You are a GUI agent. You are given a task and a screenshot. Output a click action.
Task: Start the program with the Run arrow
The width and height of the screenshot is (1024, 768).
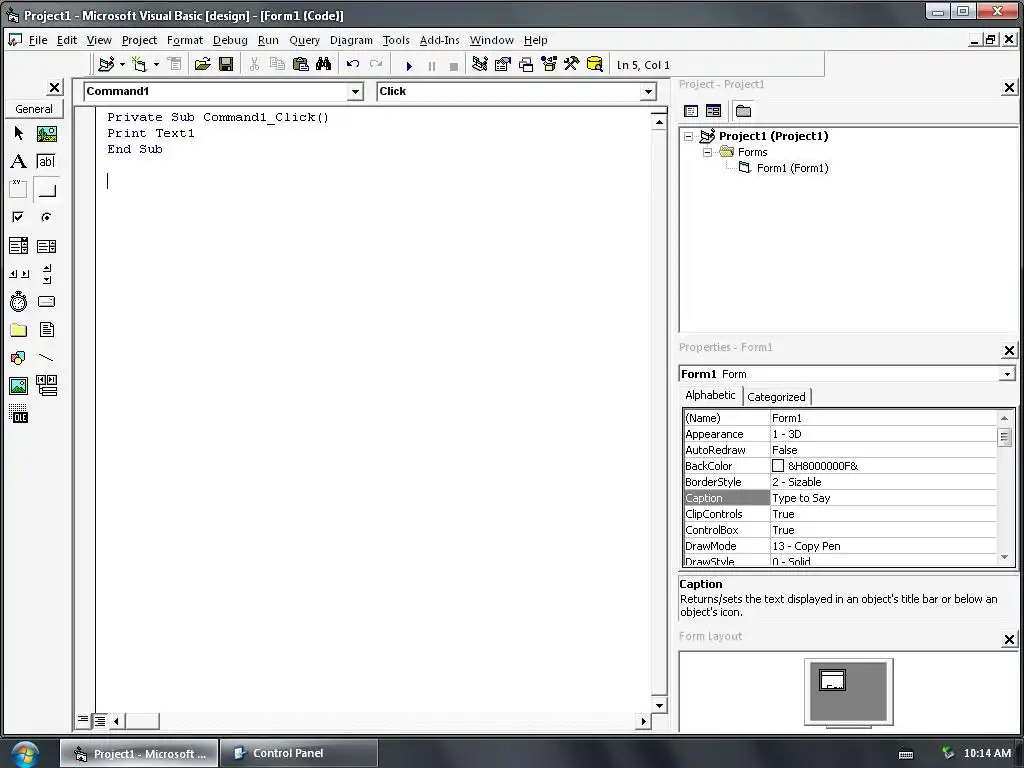409,65
